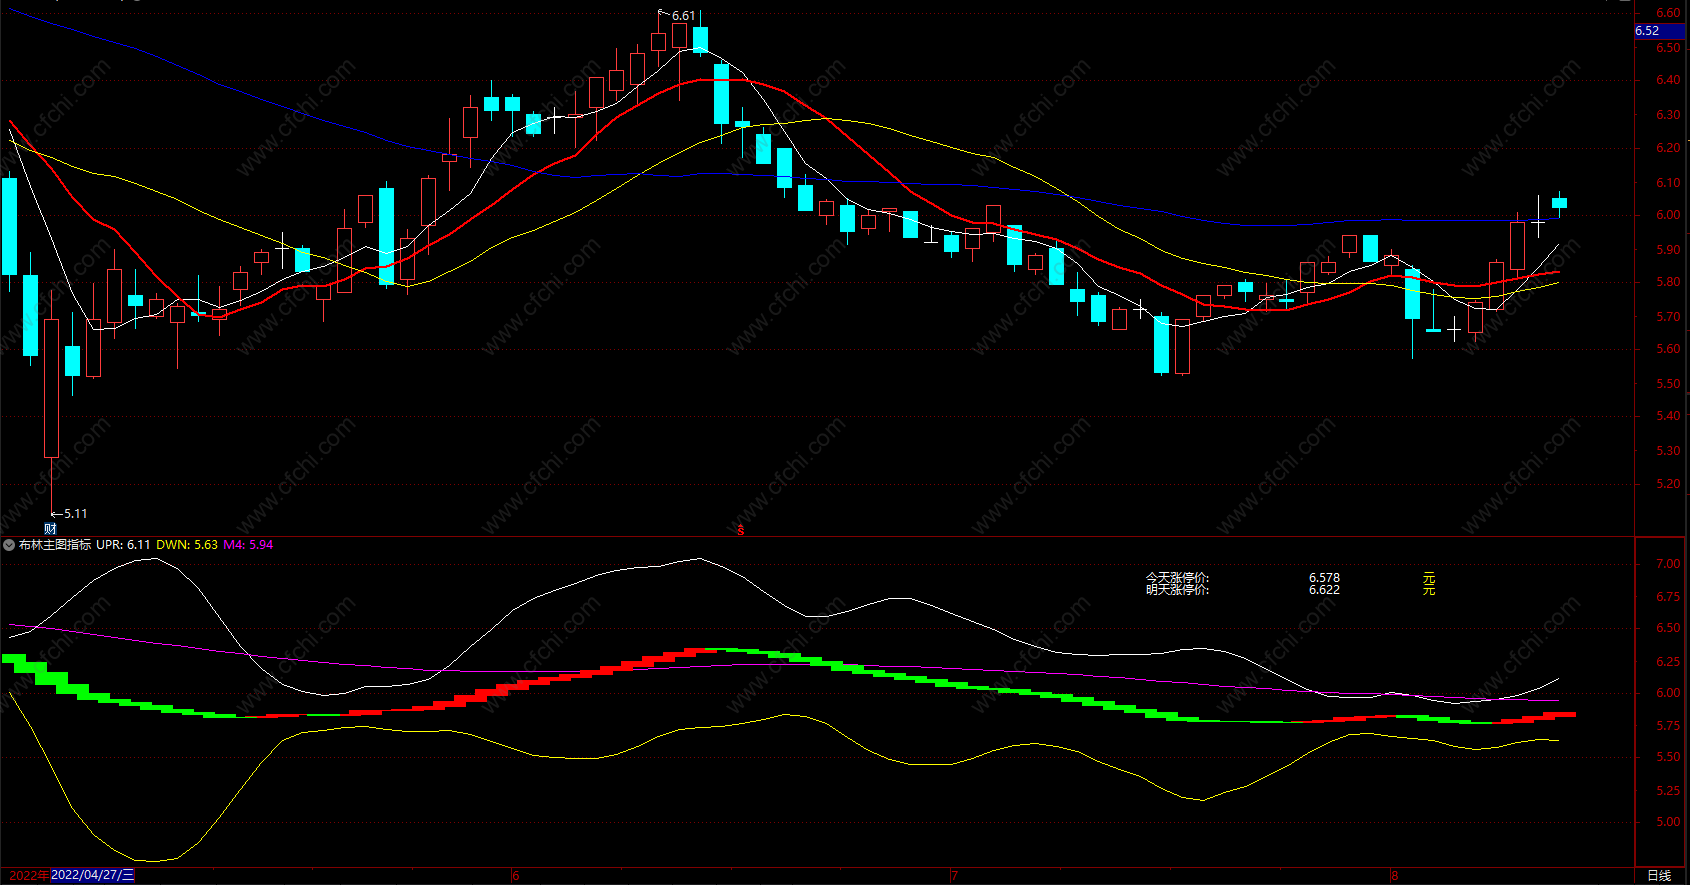Click the 今天涨停价 label
This screenshot has height=885, width=1690.
pos(1177,578)
